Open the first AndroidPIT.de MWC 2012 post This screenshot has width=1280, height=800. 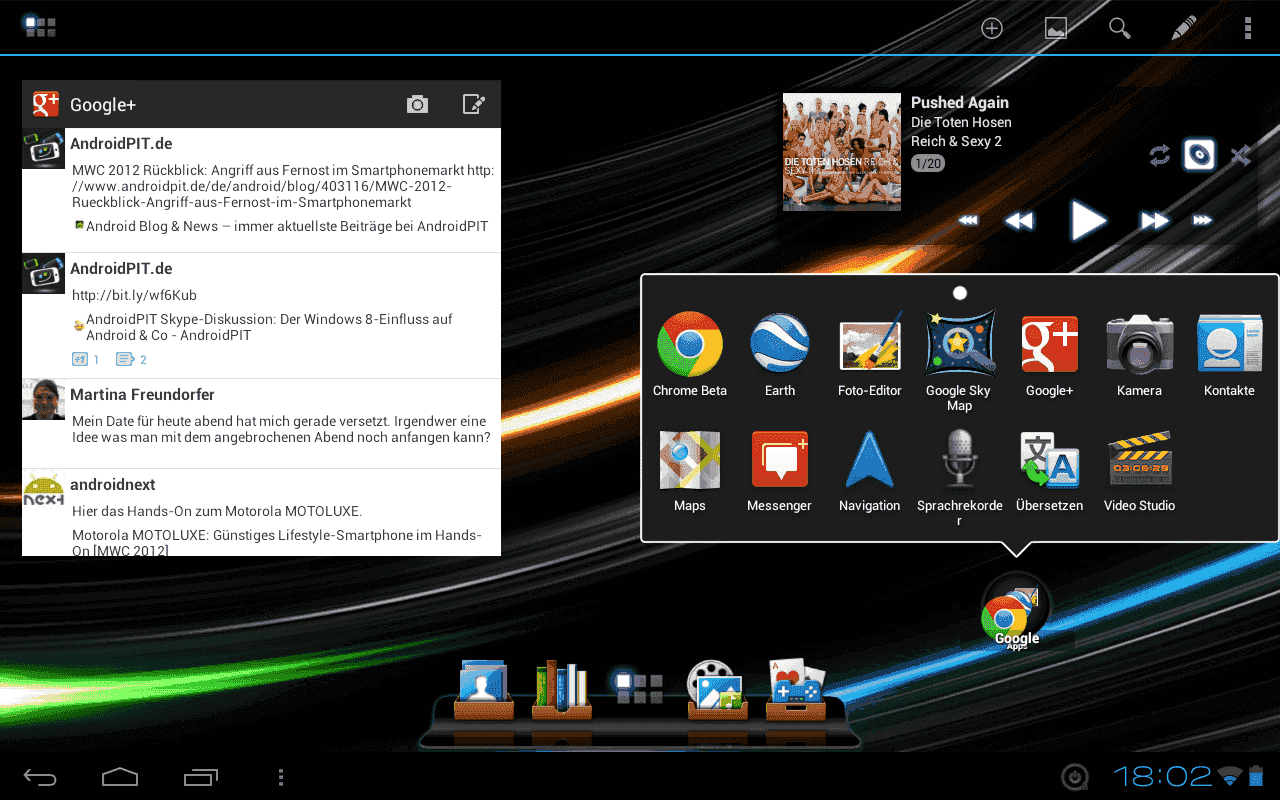[261, 190]
